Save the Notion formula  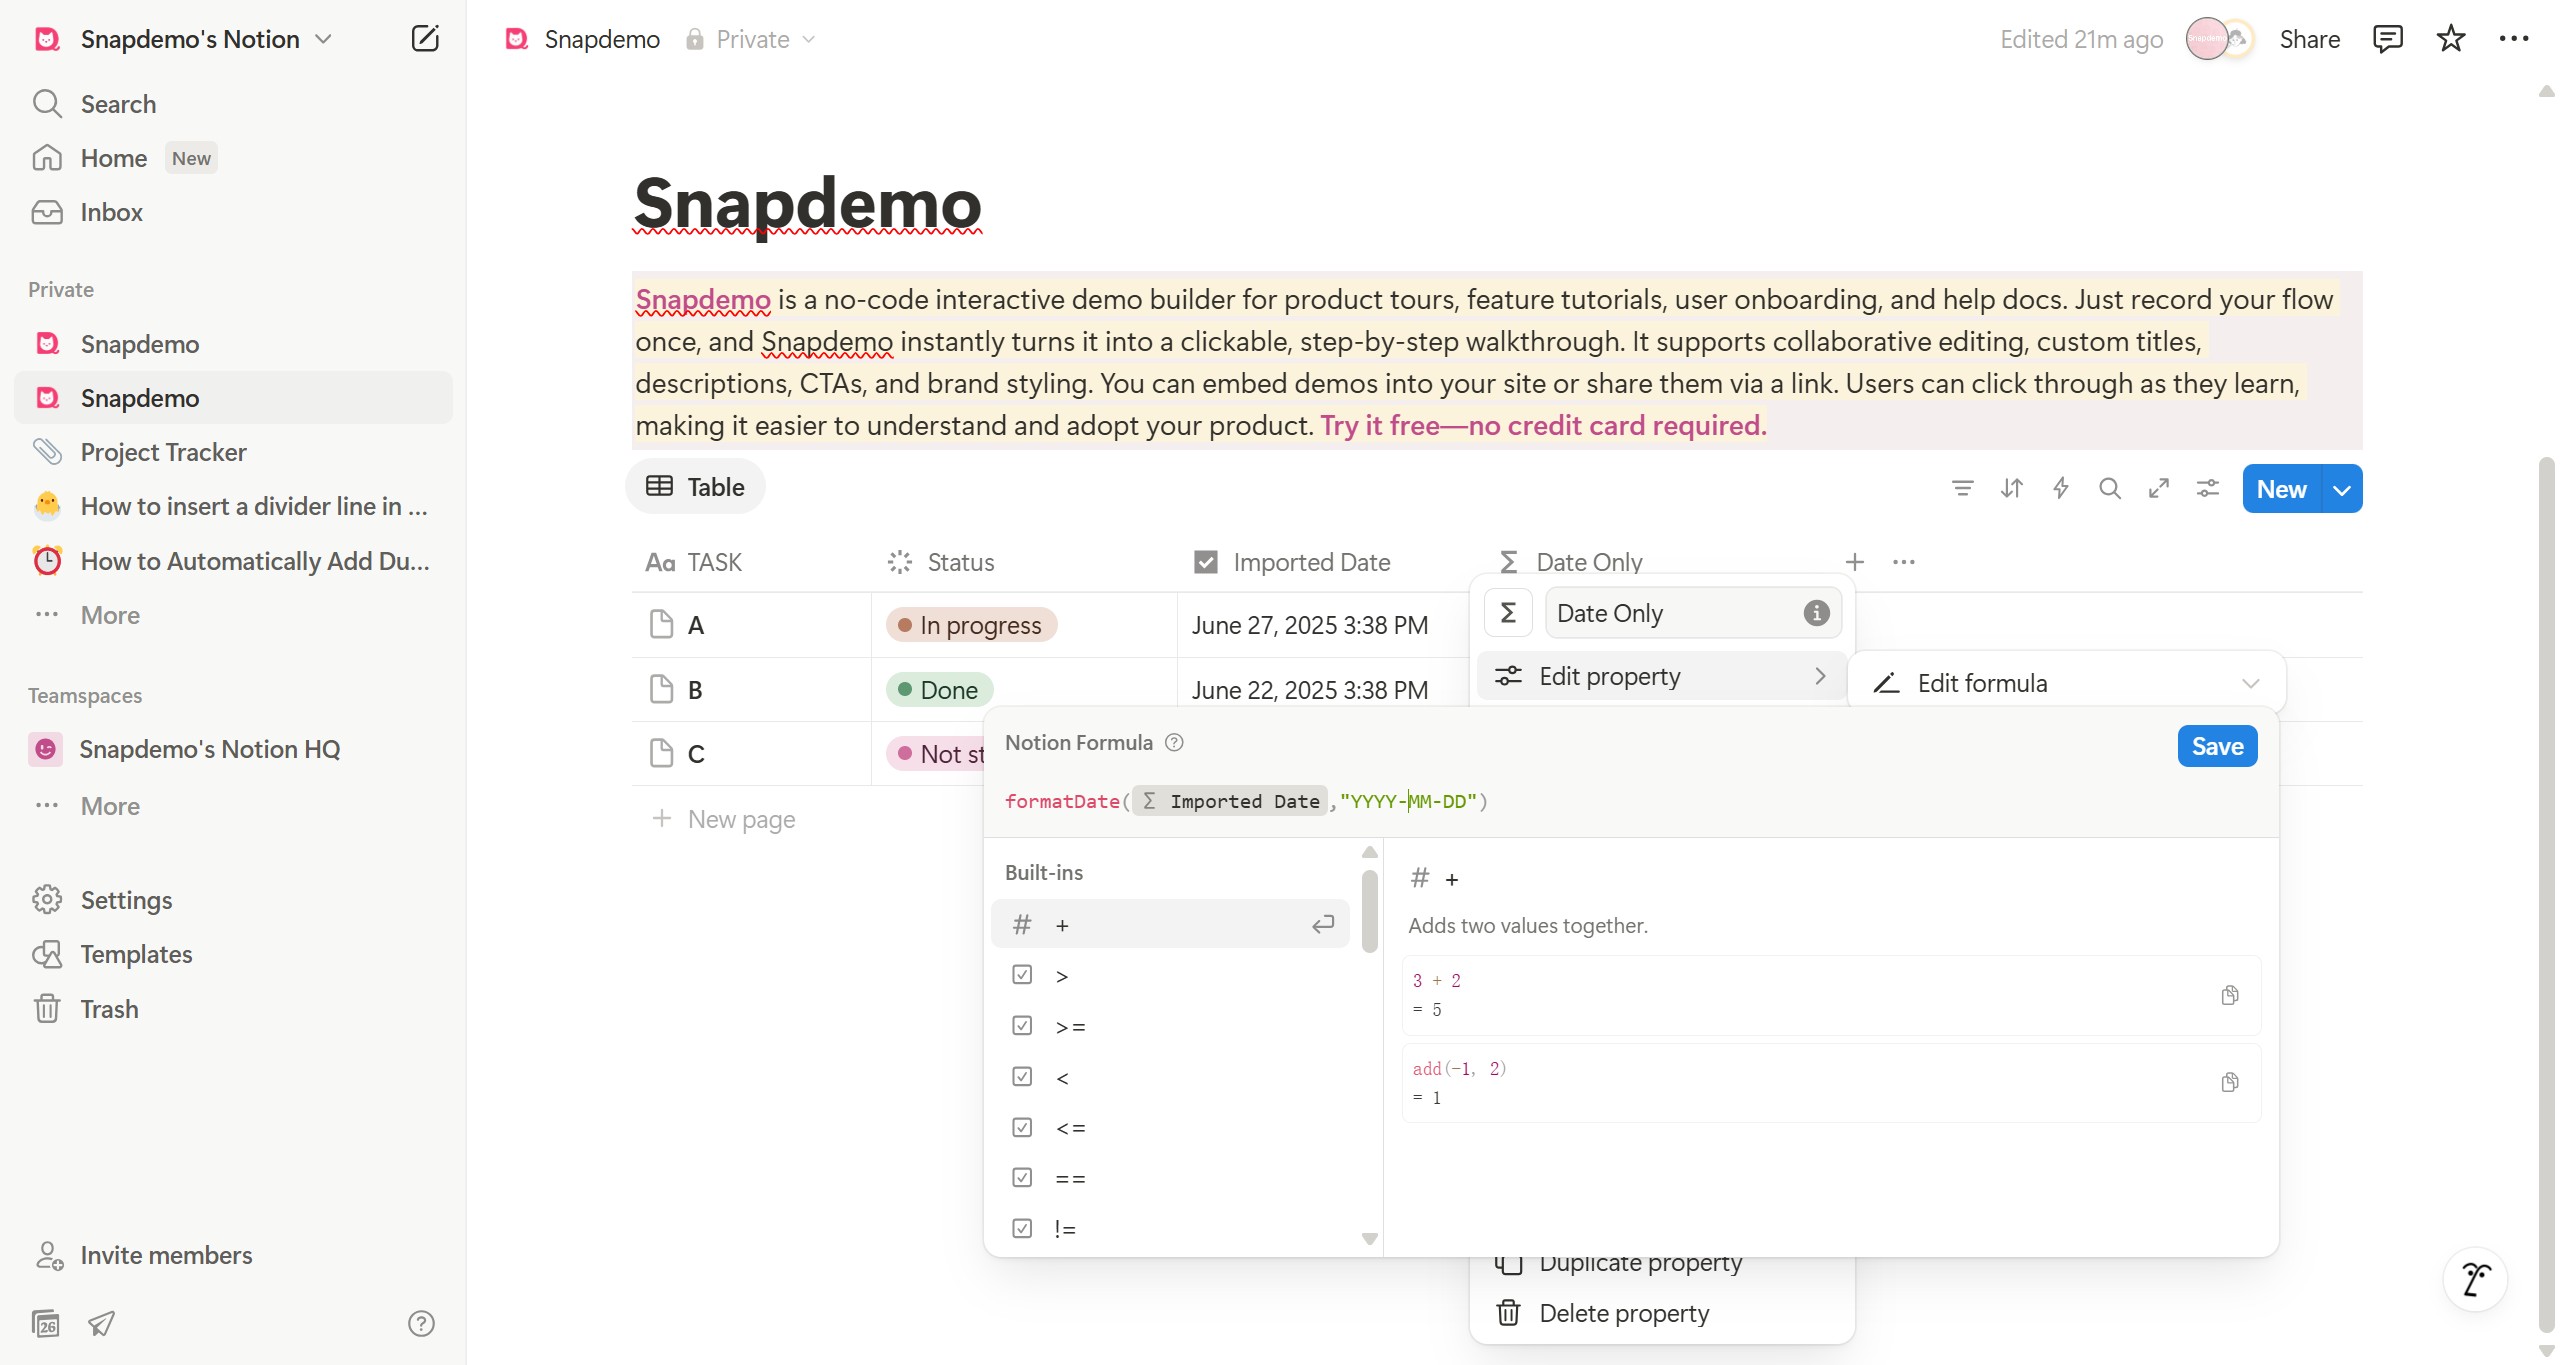[2217, 746]
